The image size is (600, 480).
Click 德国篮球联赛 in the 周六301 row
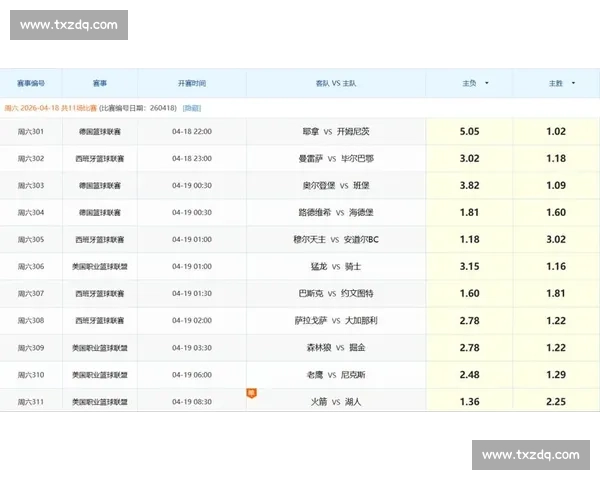[x=100, y=131]
